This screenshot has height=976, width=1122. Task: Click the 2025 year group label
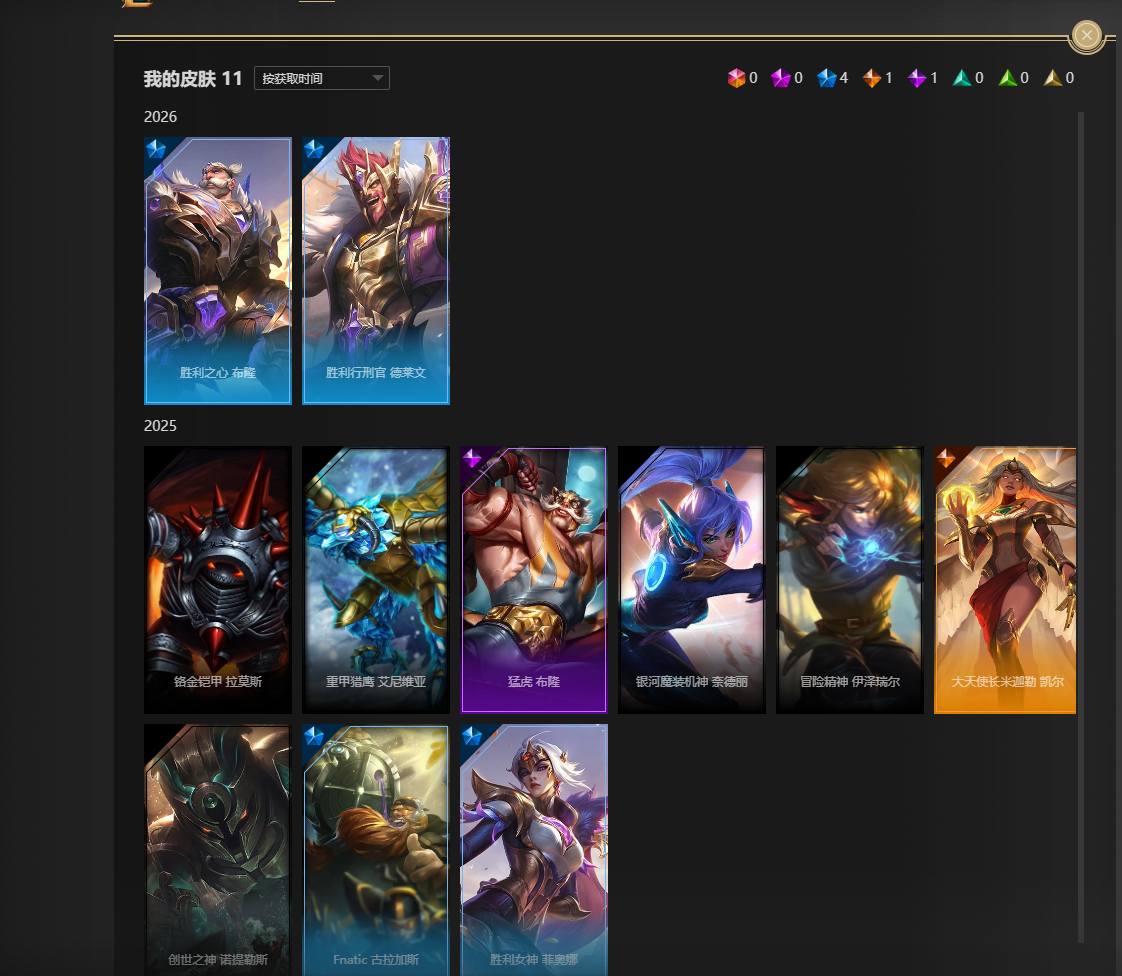coord(160,426)
